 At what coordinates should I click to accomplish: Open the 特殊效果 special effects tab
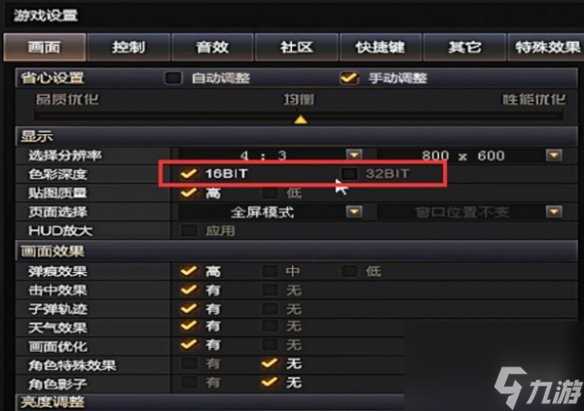[546, 47]
